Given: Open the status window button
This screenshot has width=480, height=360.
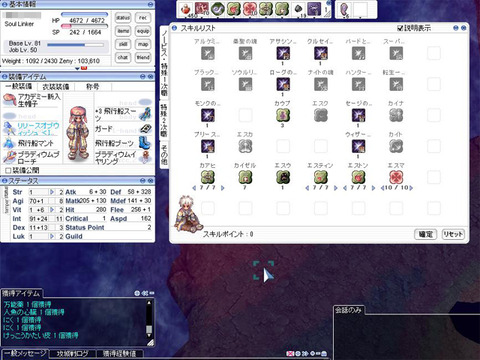Looking at the screenshot, I should coord(123,18).
